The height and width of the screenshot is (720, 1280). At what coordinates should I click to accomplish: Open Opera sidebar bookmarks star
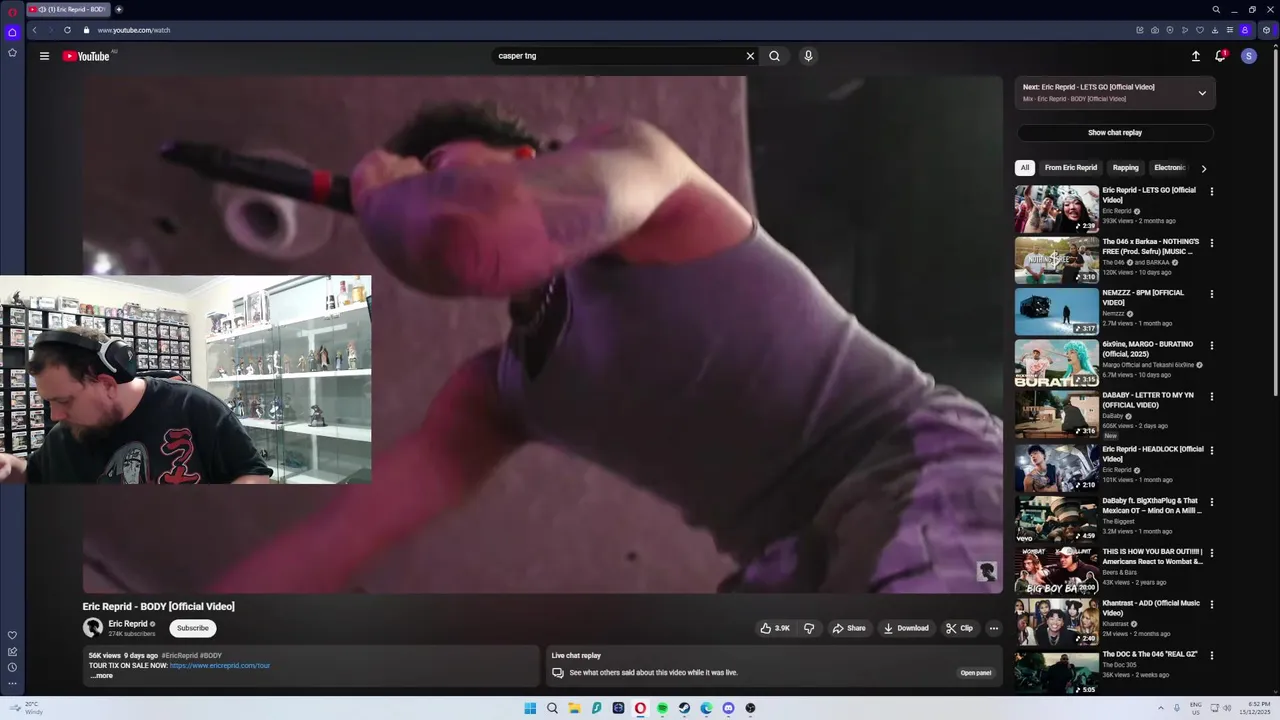(12, 52)
